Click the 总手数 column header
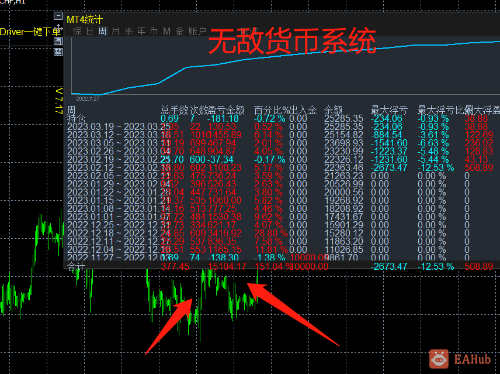500x374 pixels. pyautogui.click(x=175, y=110)
